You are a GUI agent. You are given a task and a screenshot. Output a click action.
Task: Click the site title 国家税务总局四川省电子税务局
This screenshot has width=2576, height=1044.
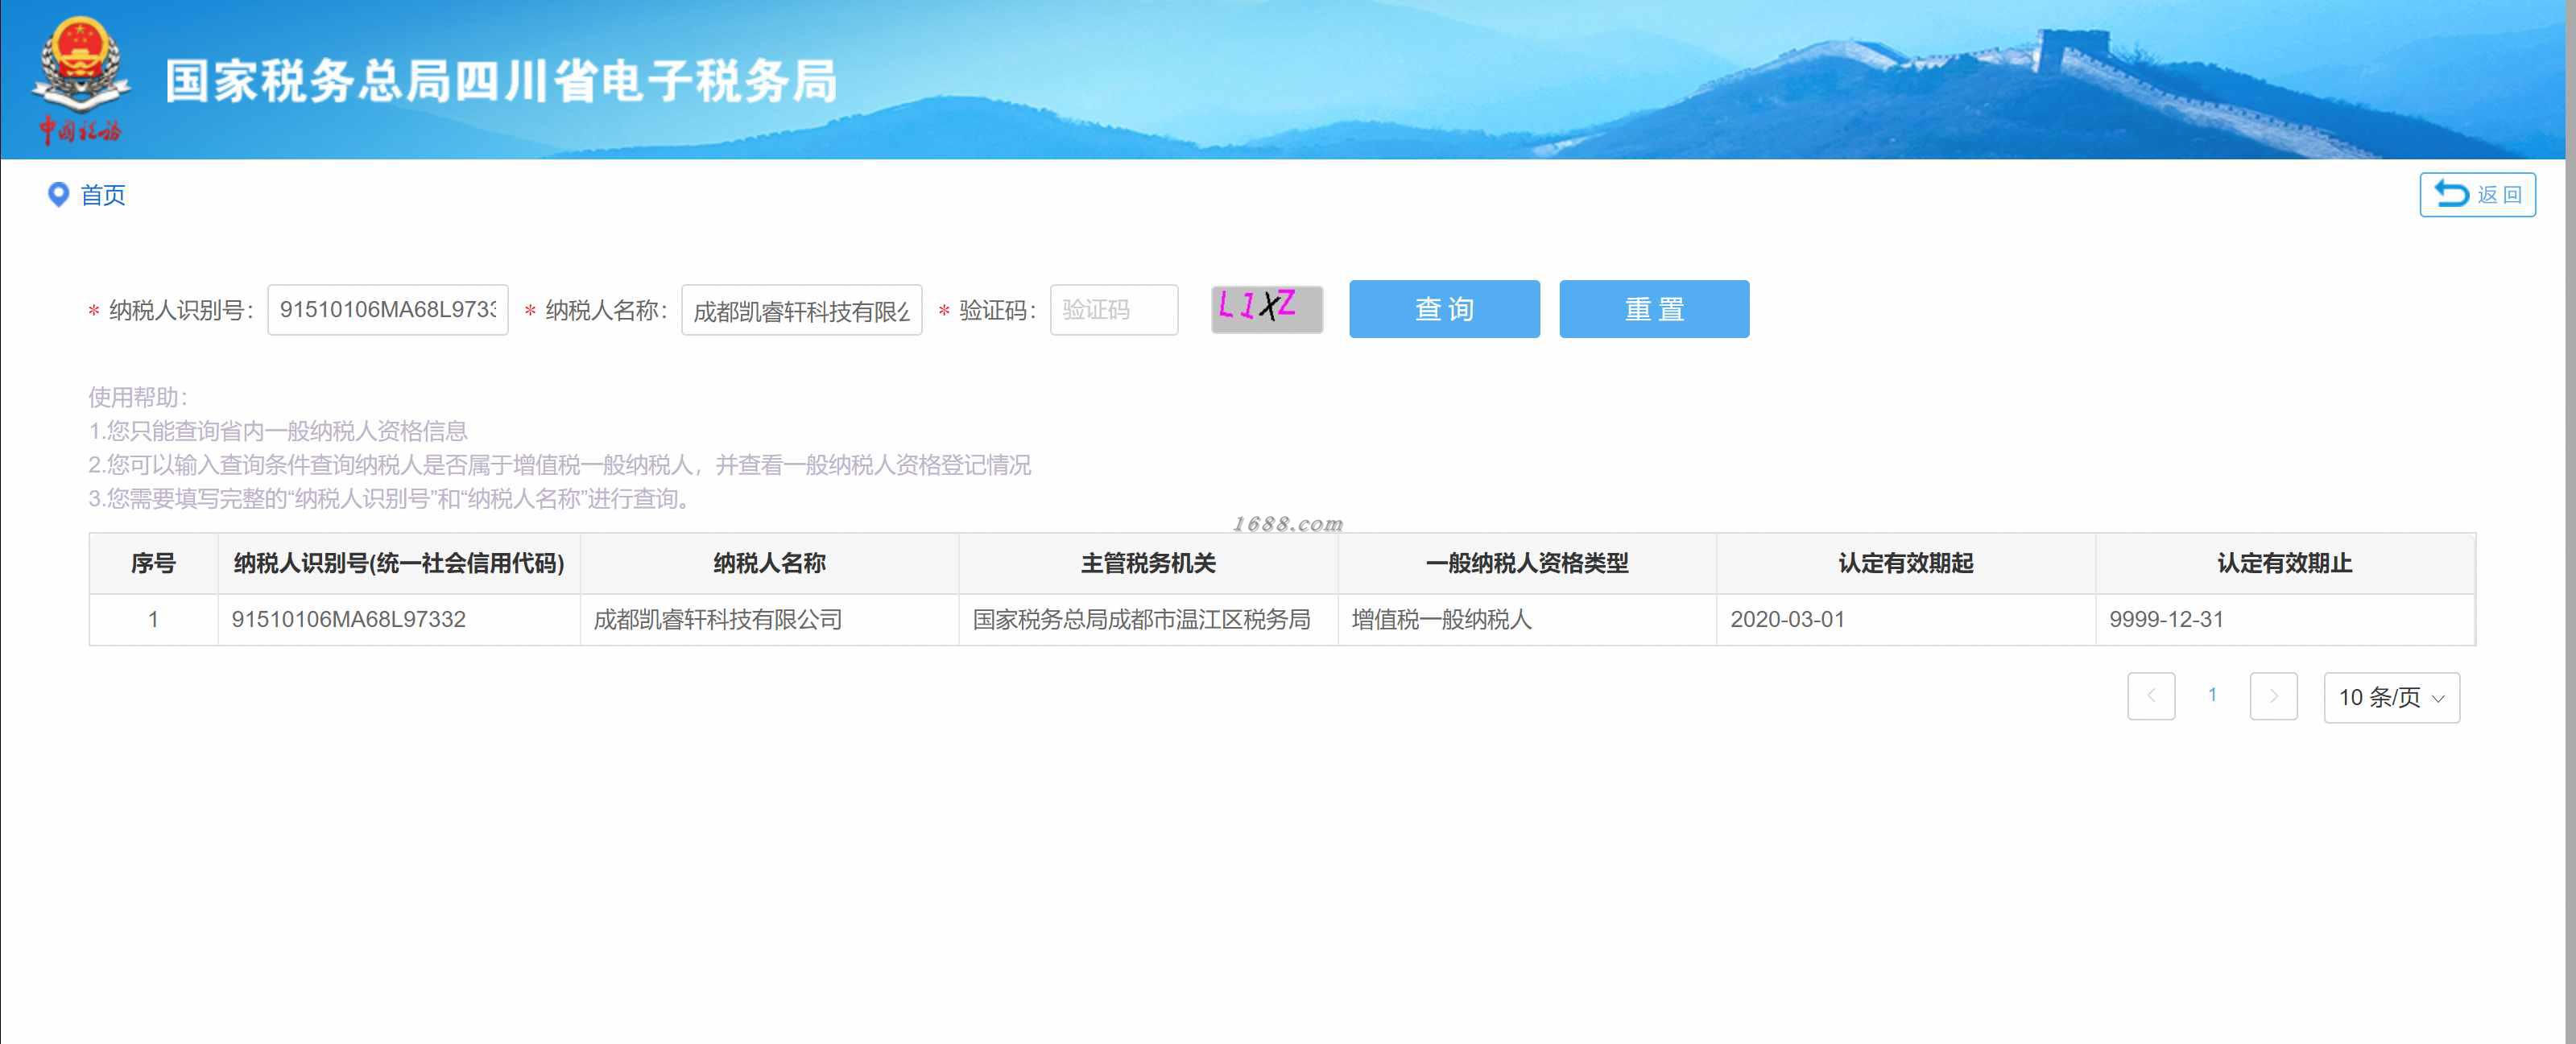(x=500, y=81)
